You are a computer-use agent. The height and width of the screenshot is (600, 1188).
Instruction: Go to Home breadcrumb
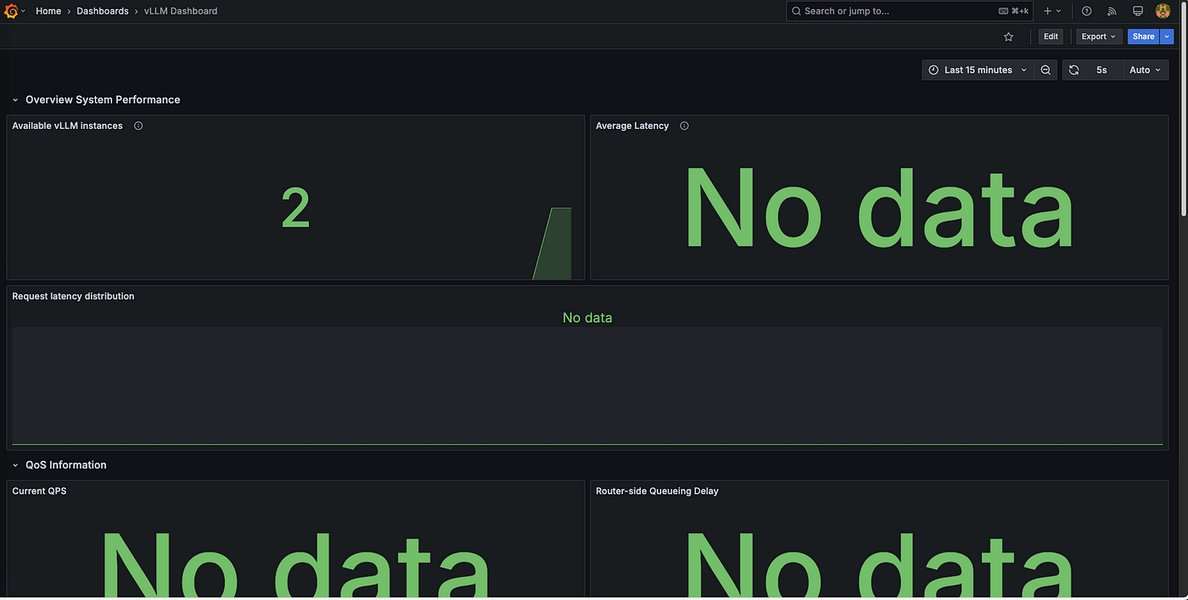click(x=48, y=11)
